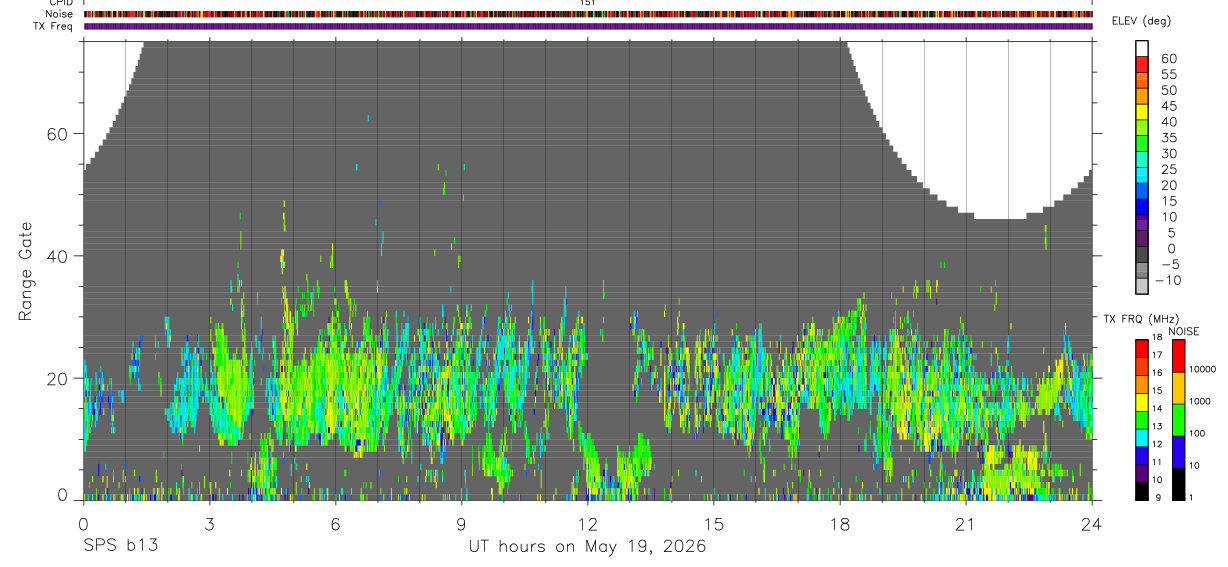
Task: Click the 'TX Freq' label at top left
Action: [x=54, y=27]
